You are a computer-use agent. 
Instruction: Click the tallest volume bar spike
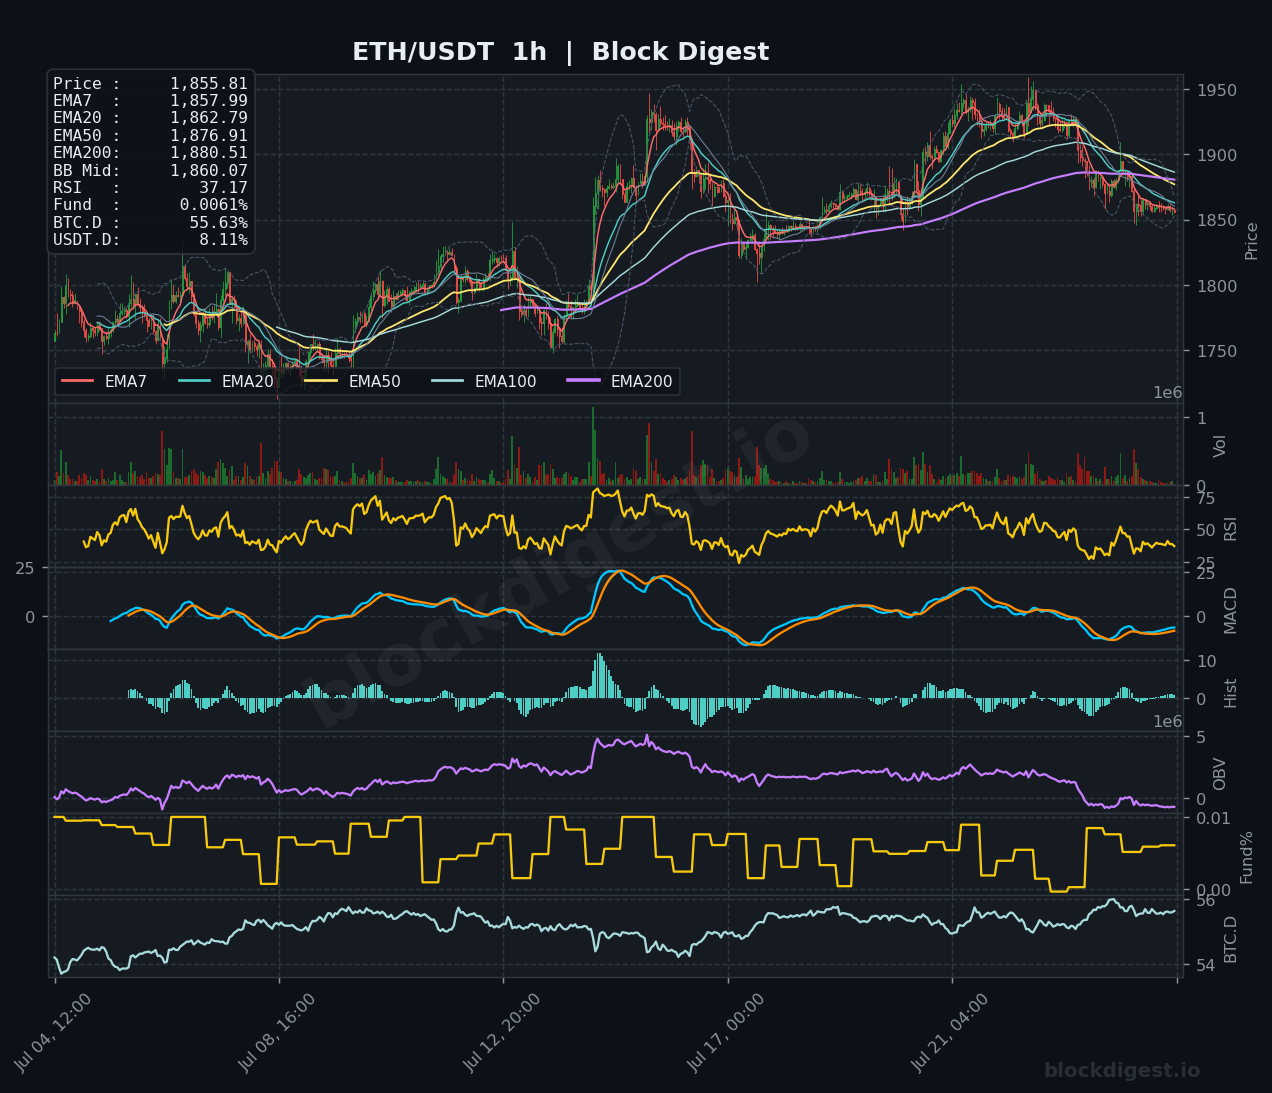coord(593,446)
